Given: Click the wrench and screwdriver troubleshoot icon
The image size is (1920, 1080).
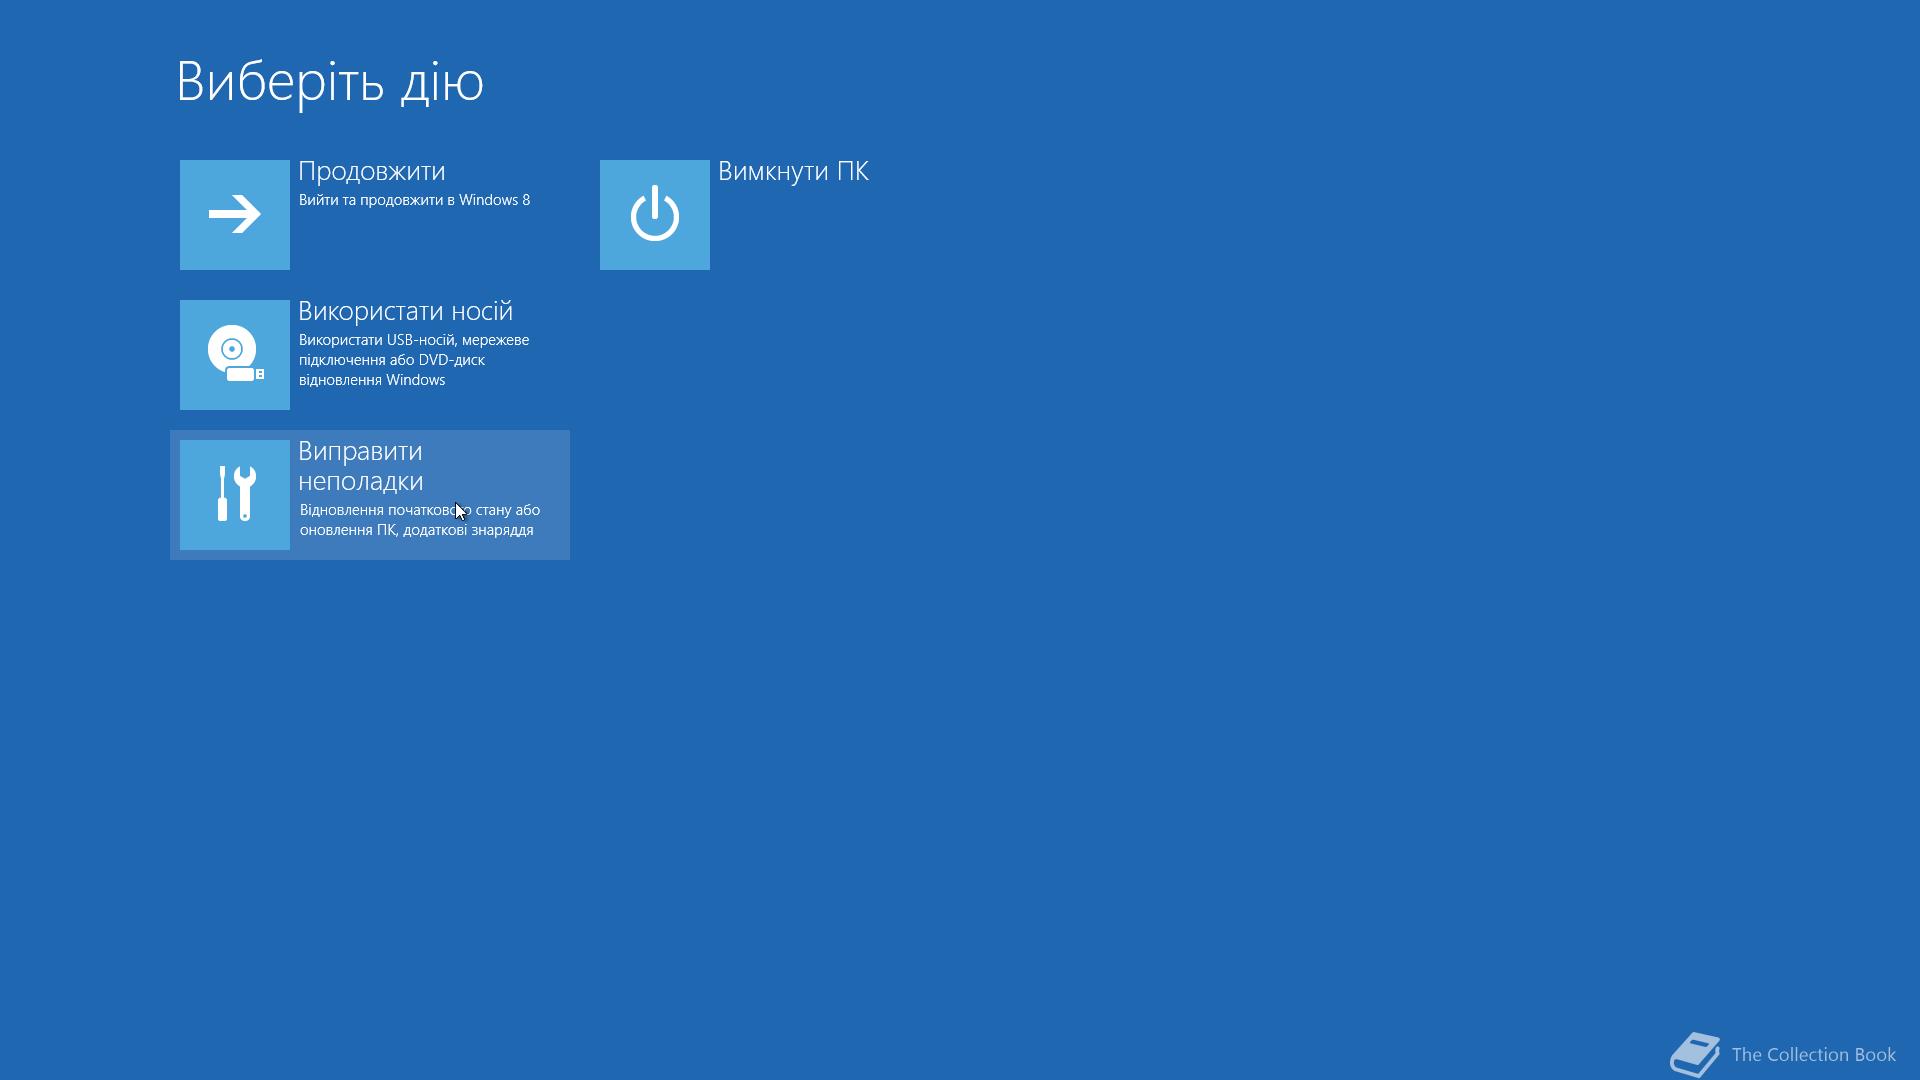Looking at the screenshot, I should pos(235,495).
